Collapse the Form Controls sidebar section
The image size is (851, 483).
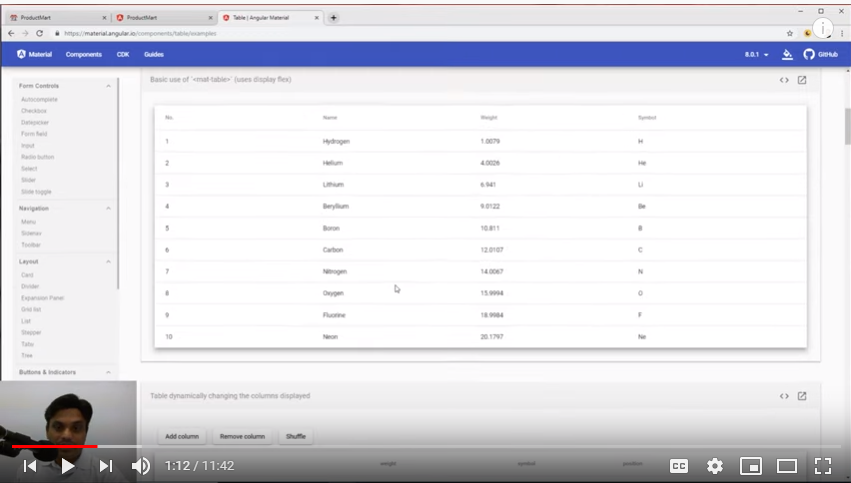point(108,86)
